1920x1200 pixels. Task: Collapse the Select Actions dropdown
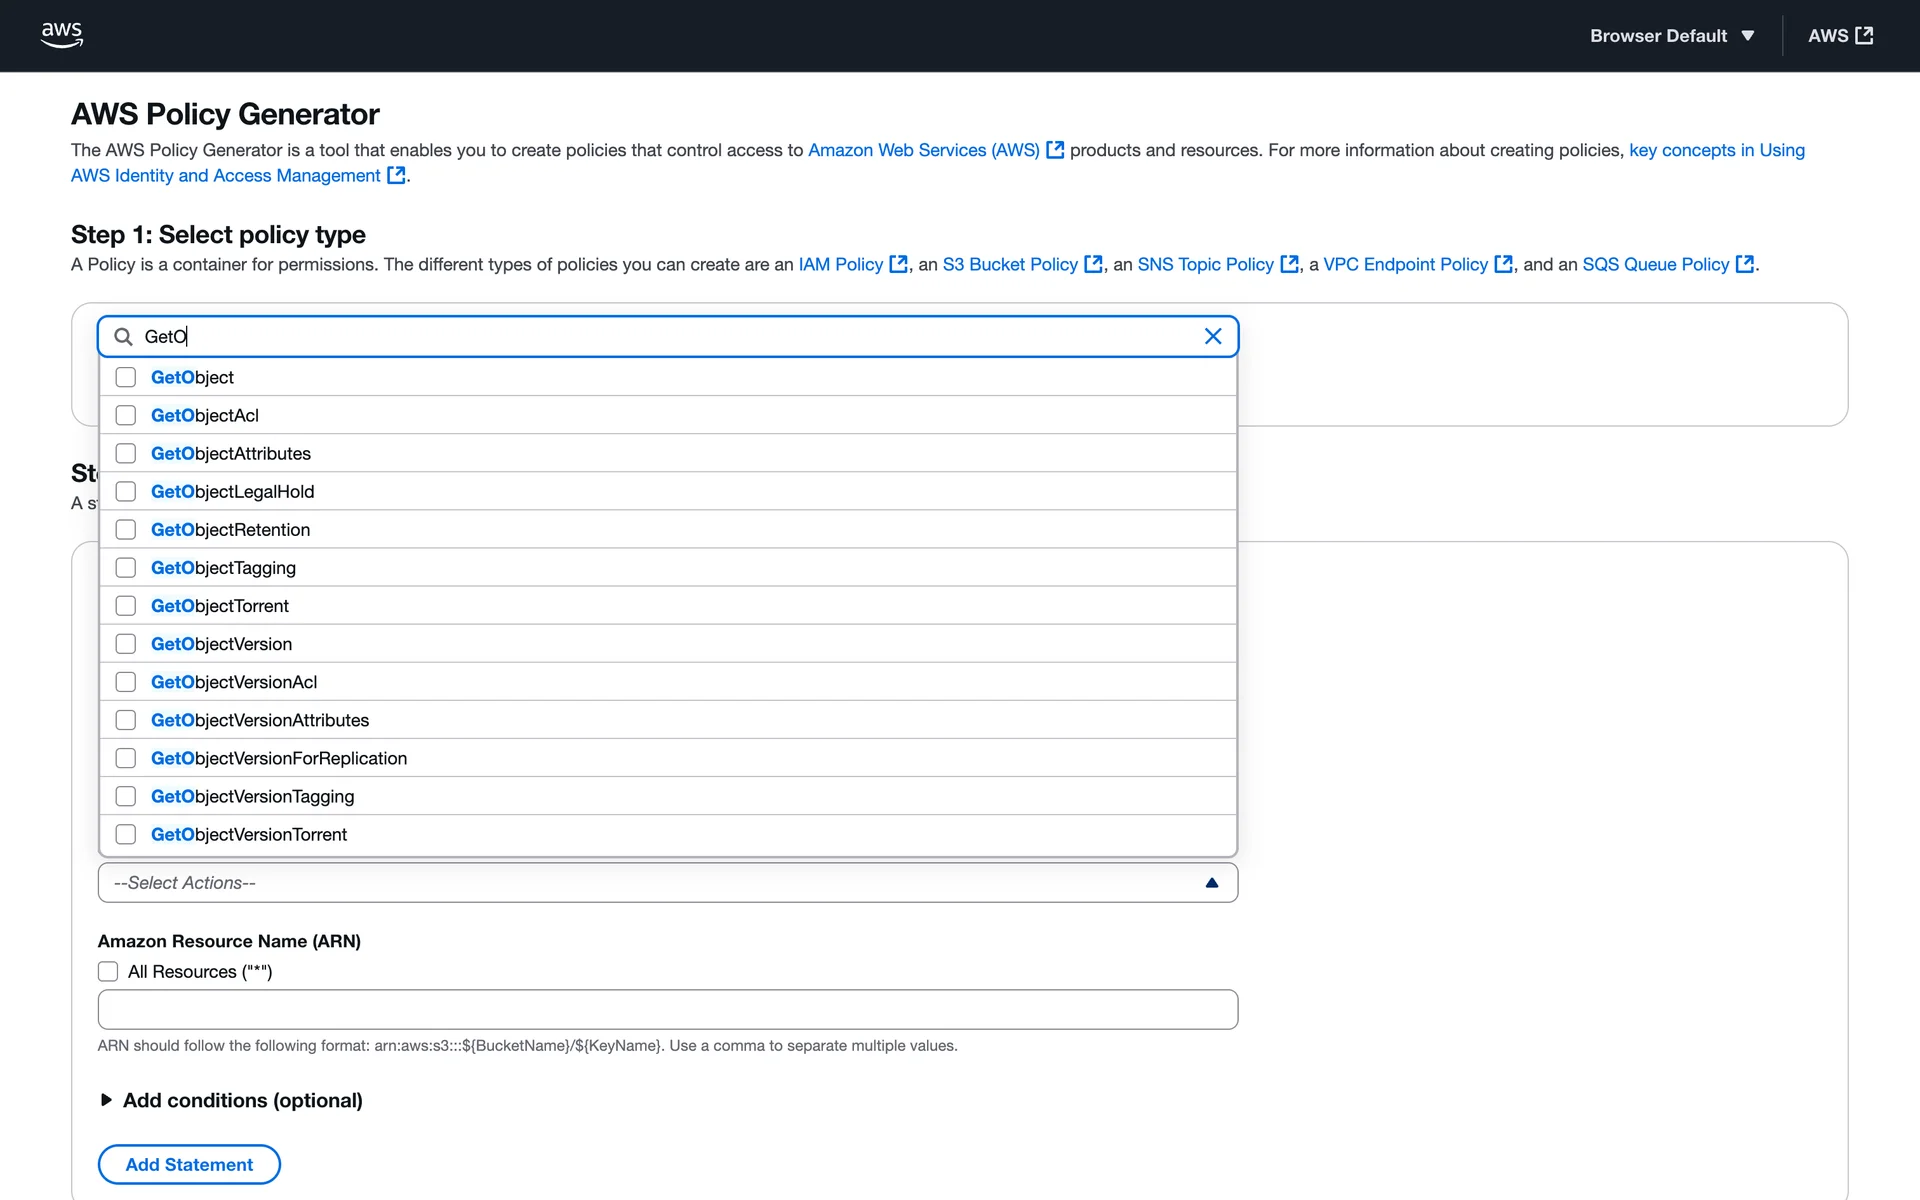[x=1211, y=883]
